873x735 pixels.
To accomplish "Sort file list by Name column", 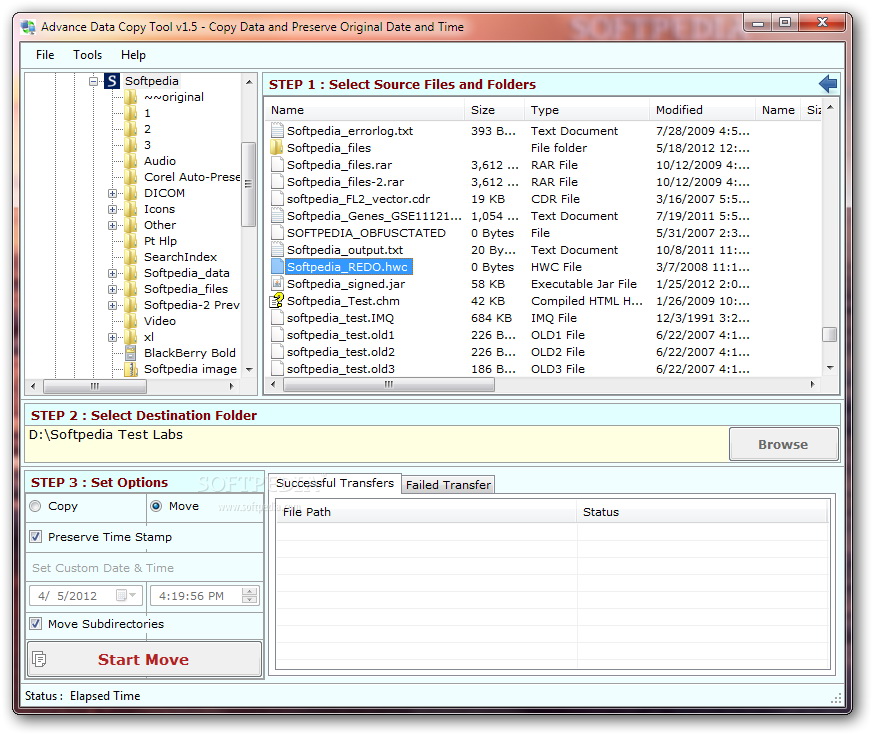I will pyautogui.click(x=365, y=110).
